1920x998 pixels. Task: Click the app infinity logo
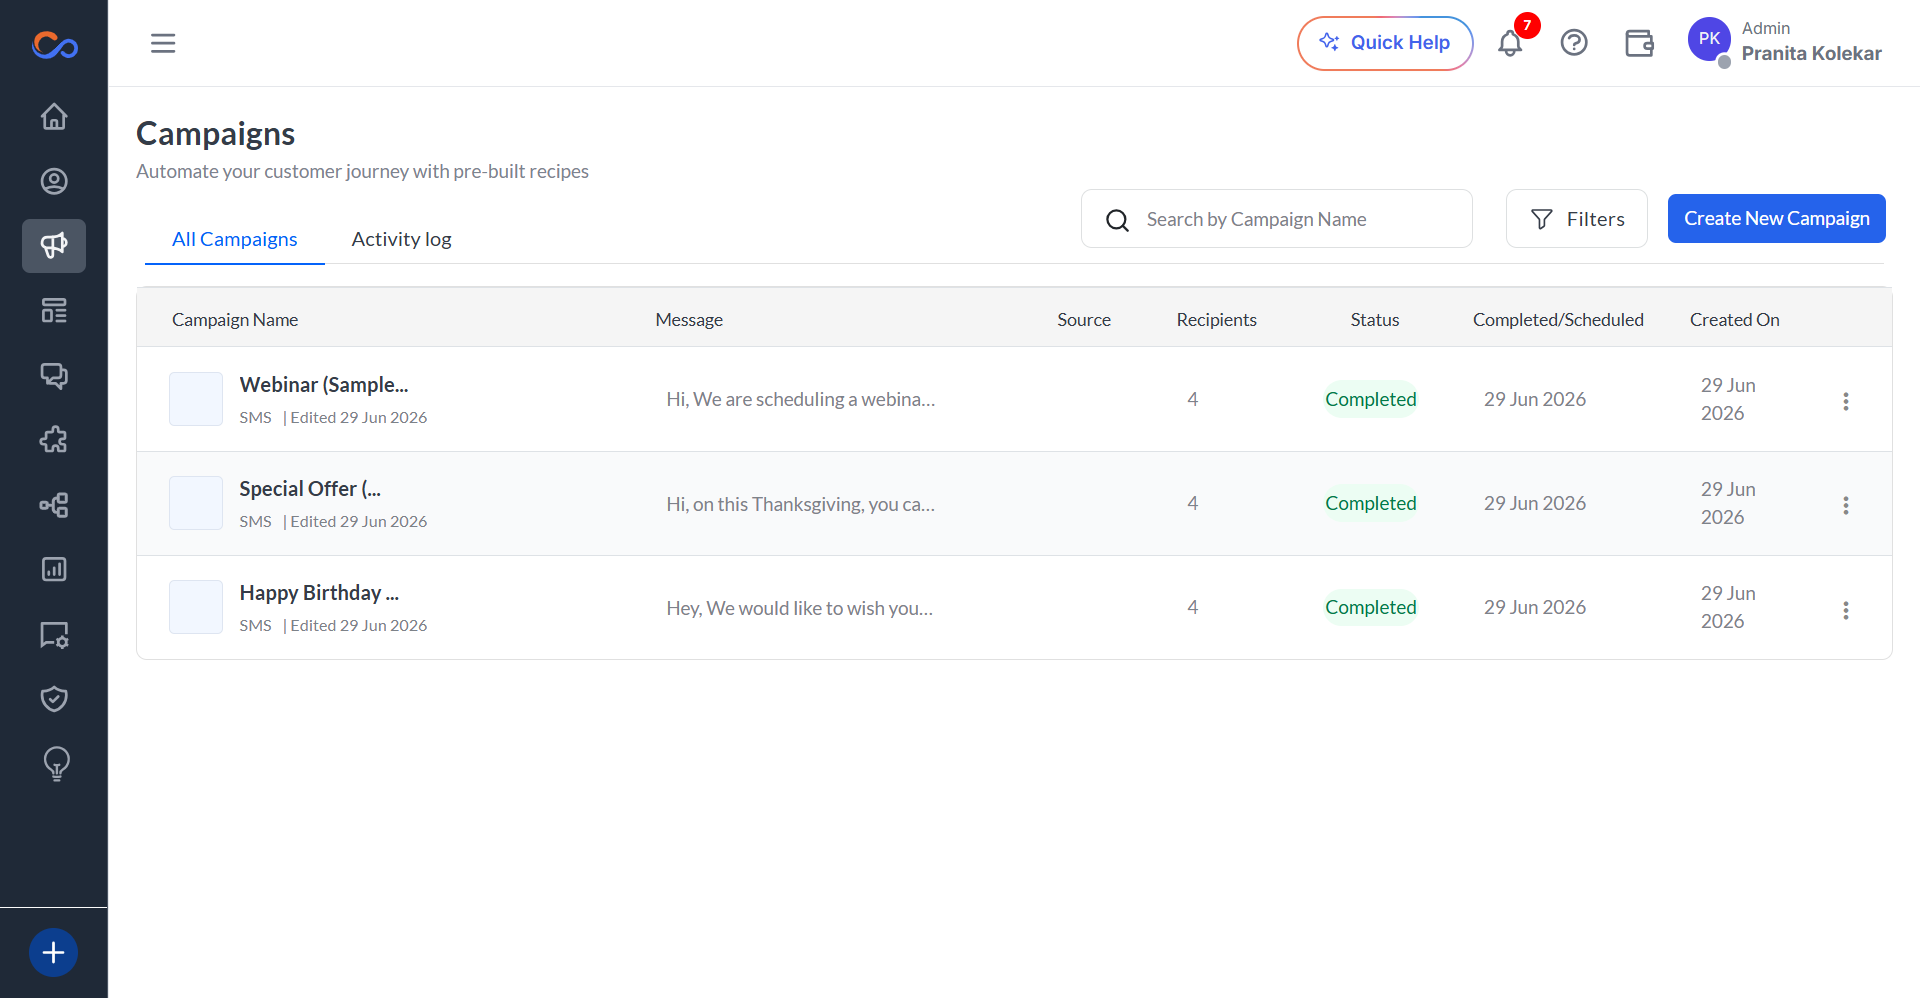point(54,45)
